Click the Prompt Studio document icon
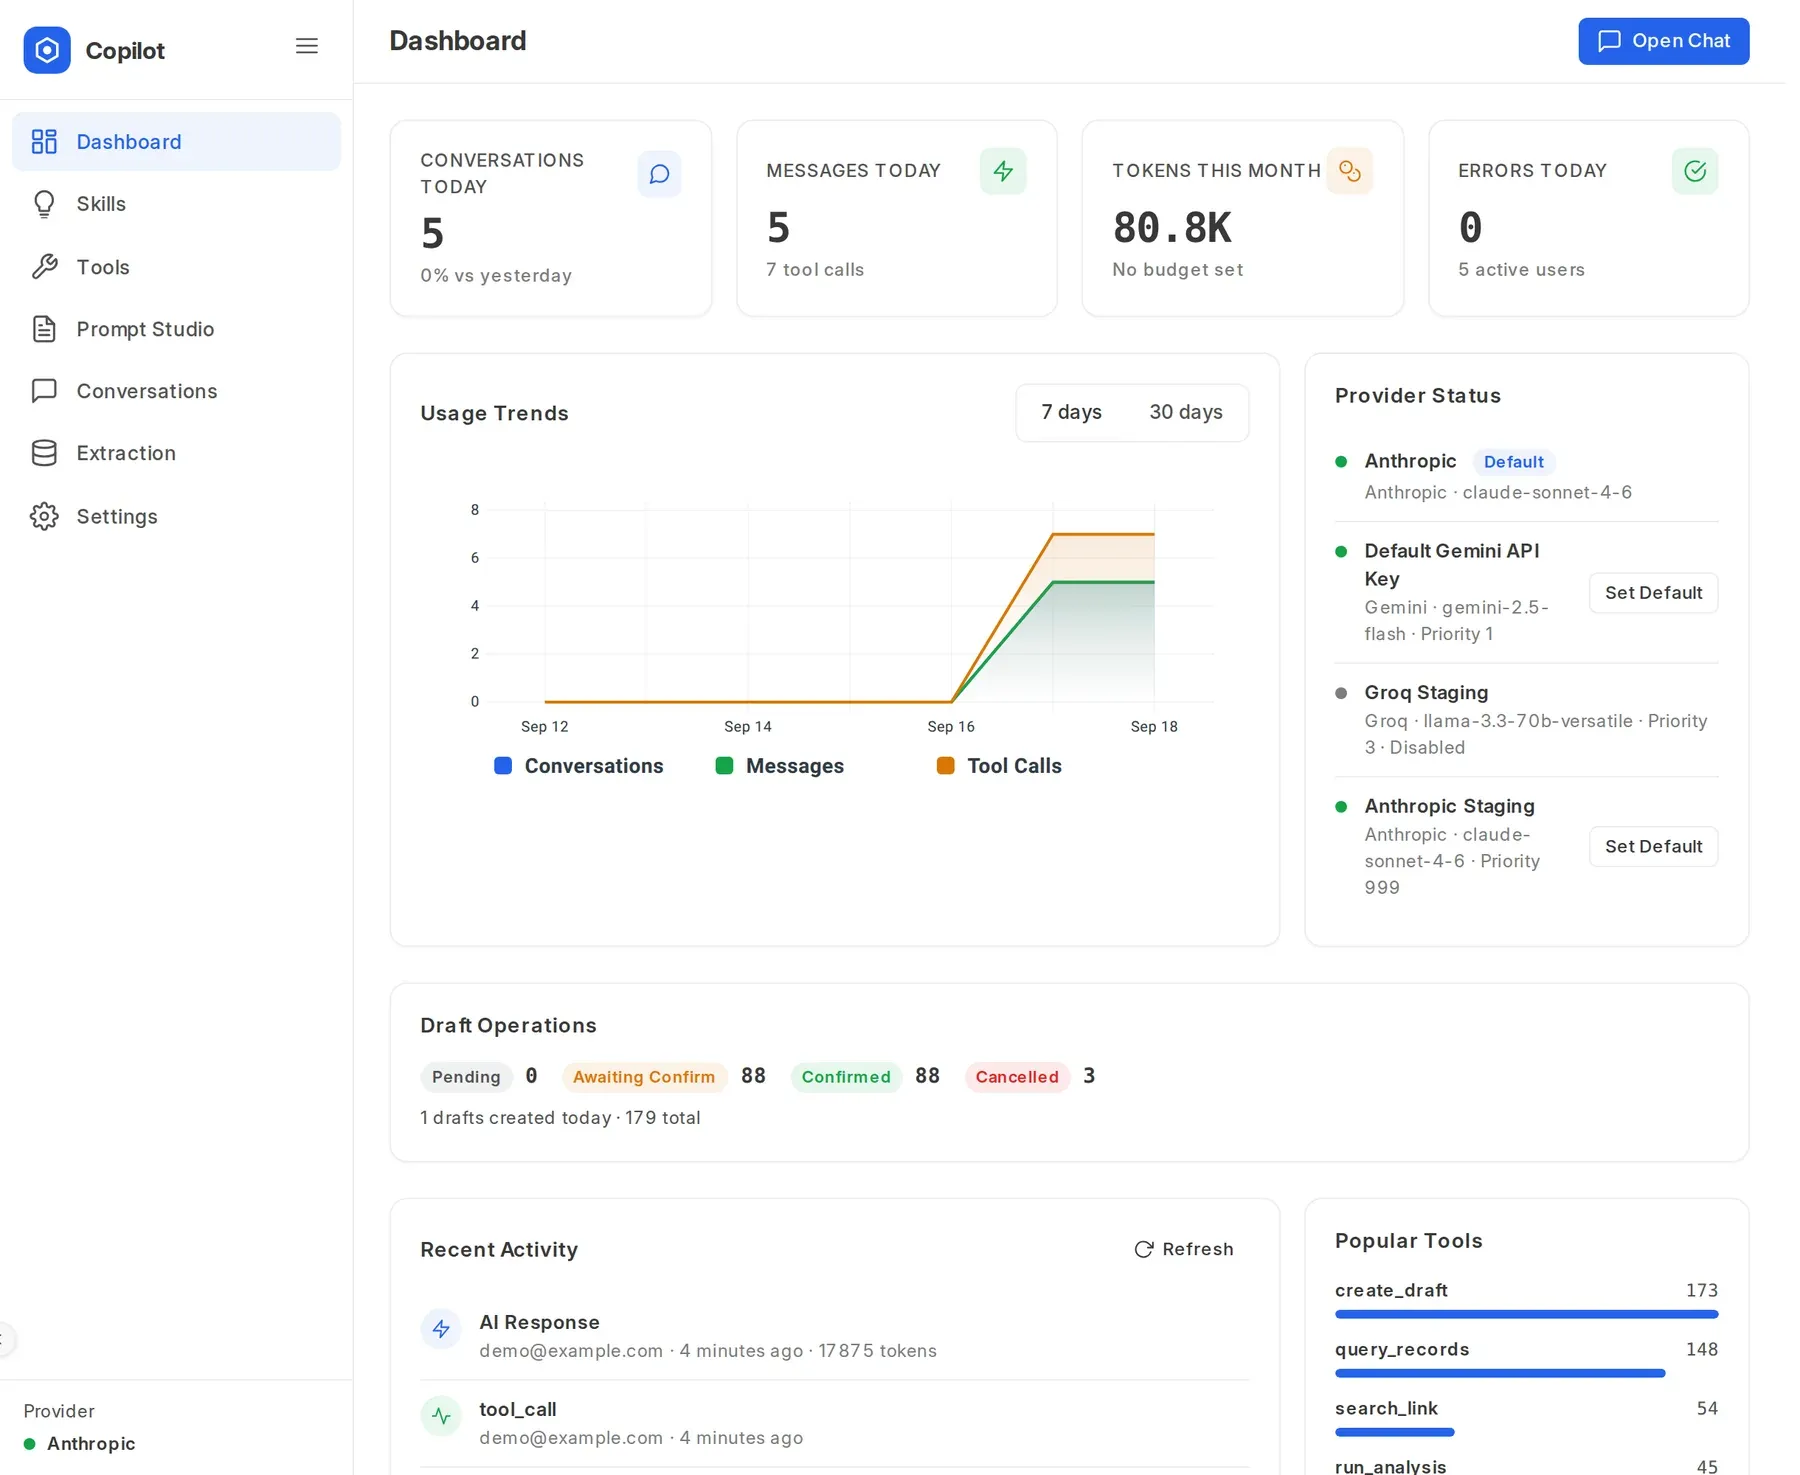Image resolution: width=1800 pixels, height=1475 pixels. point(44,329)
